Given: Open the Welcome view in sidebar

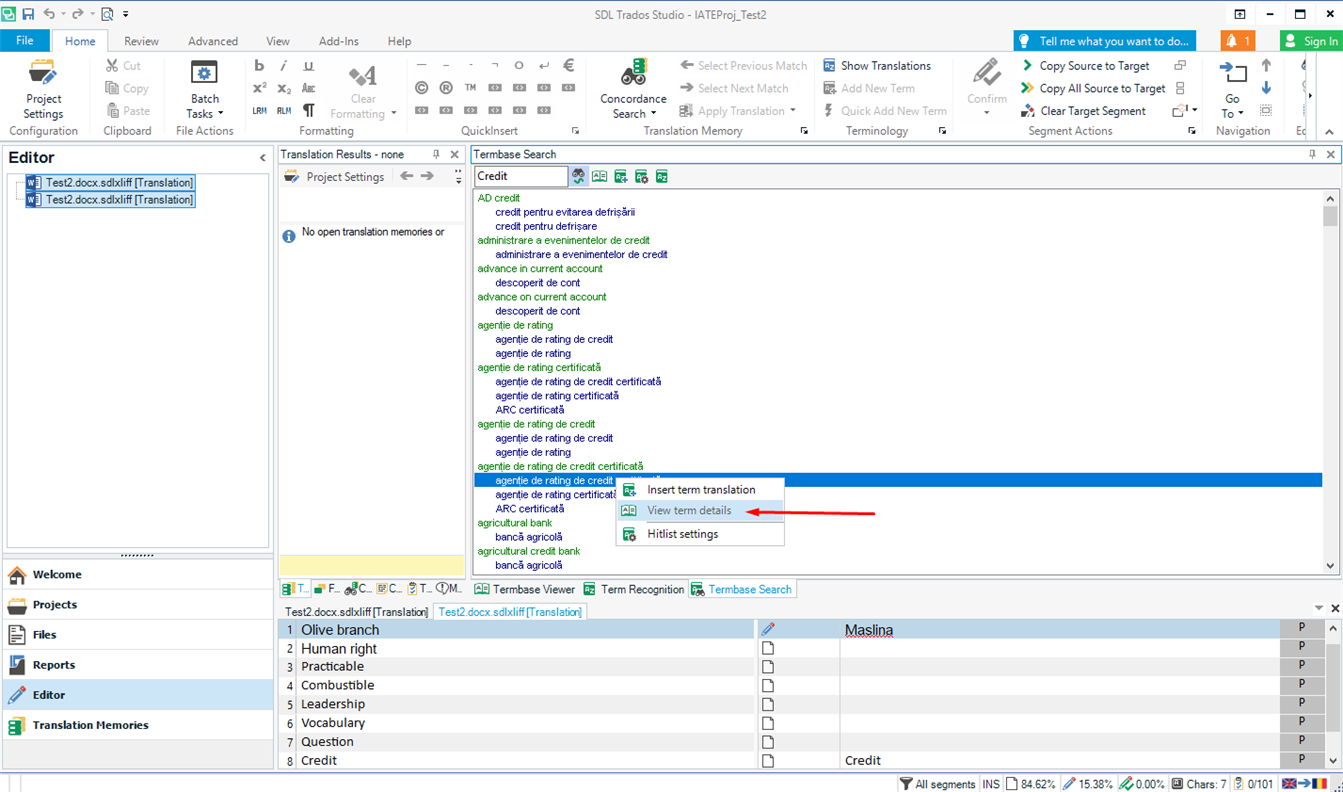Looking at the screenshot, I should pos(138,575).
